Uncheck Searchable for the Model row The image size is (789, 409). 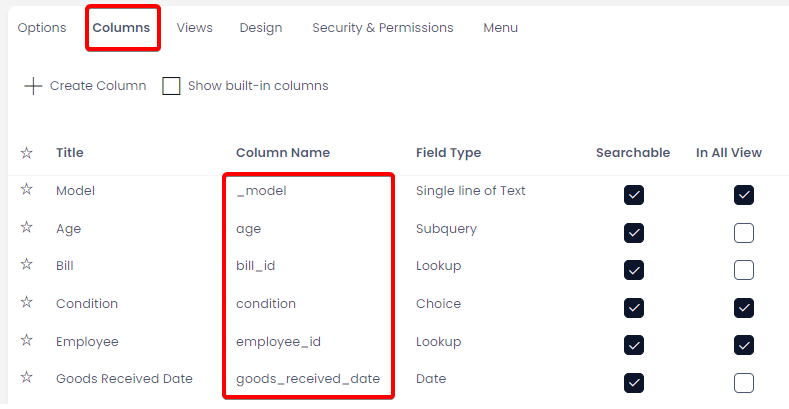coord(634,195)
